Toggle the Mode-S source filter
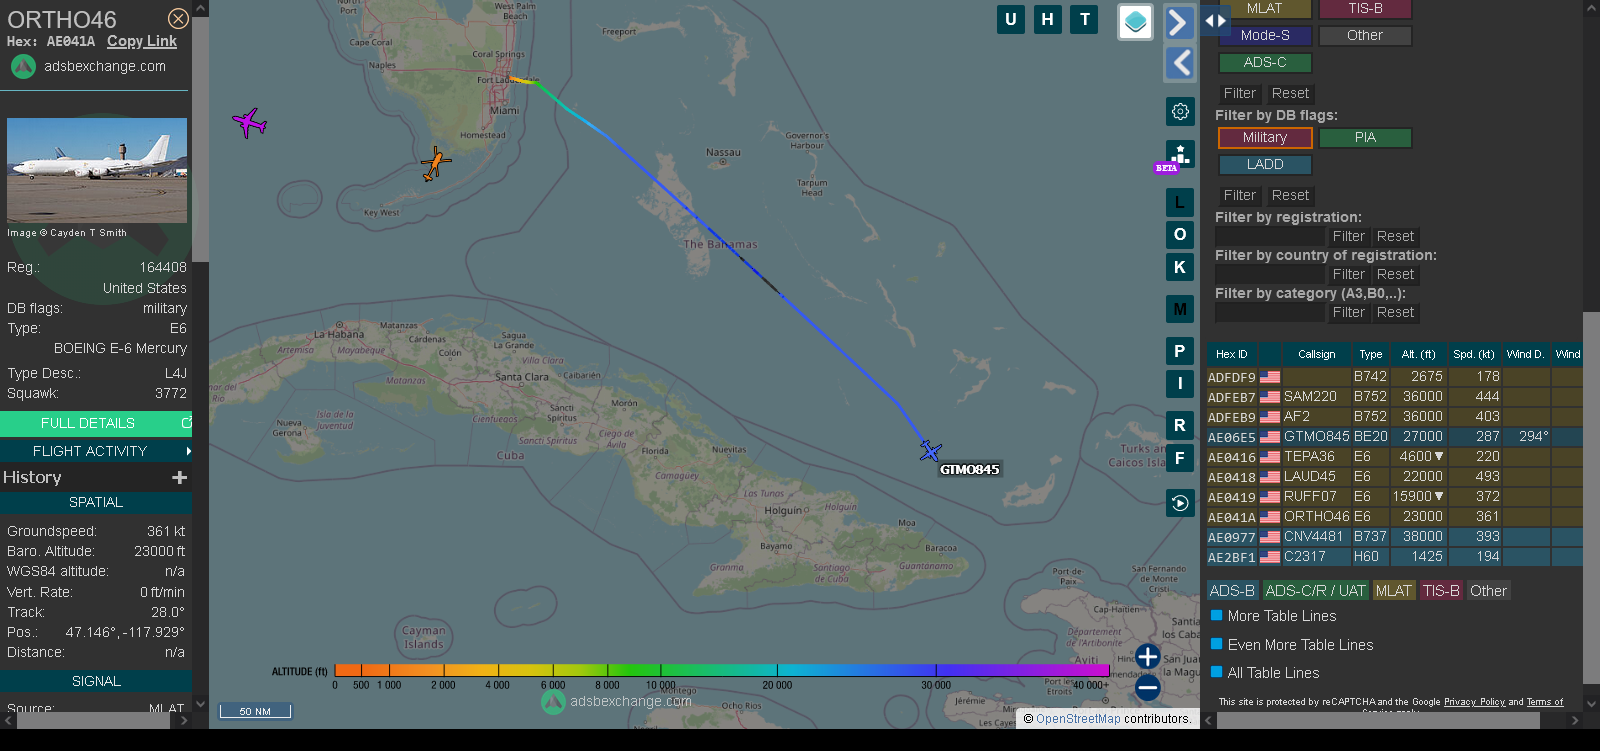Viewport: 1600px width, 751px height. 1265,35
